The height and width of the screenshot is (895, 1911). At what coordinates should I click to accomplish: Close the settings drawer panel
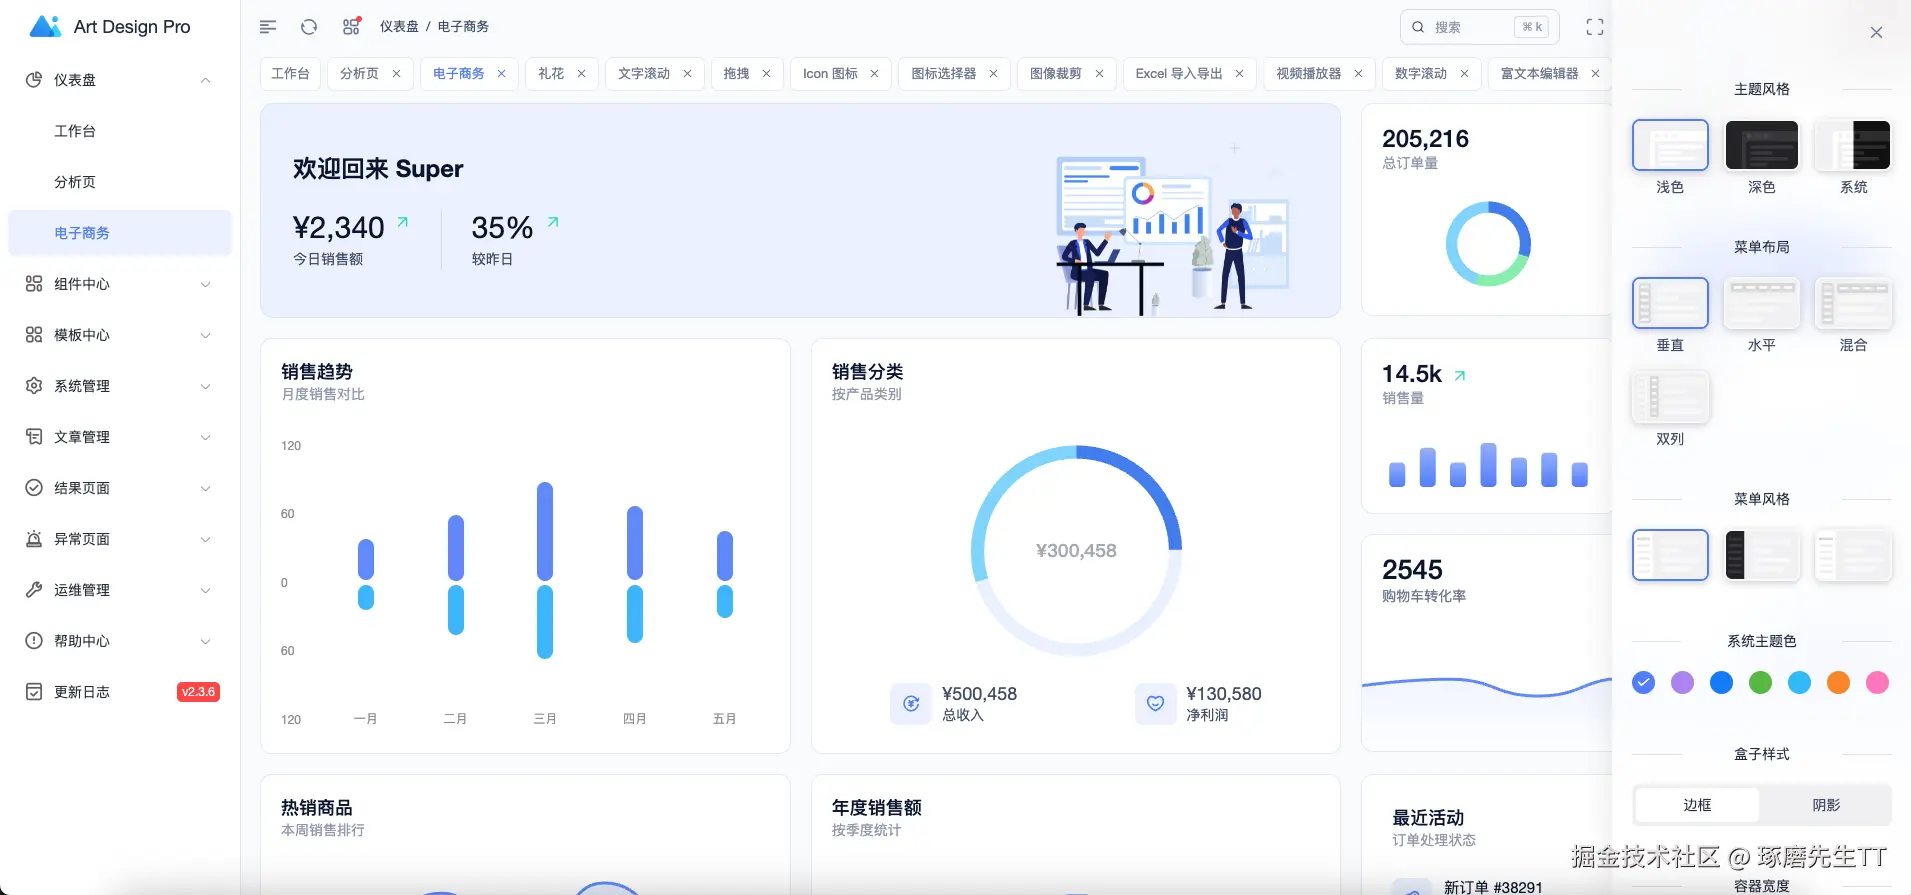click(1876, 33)
